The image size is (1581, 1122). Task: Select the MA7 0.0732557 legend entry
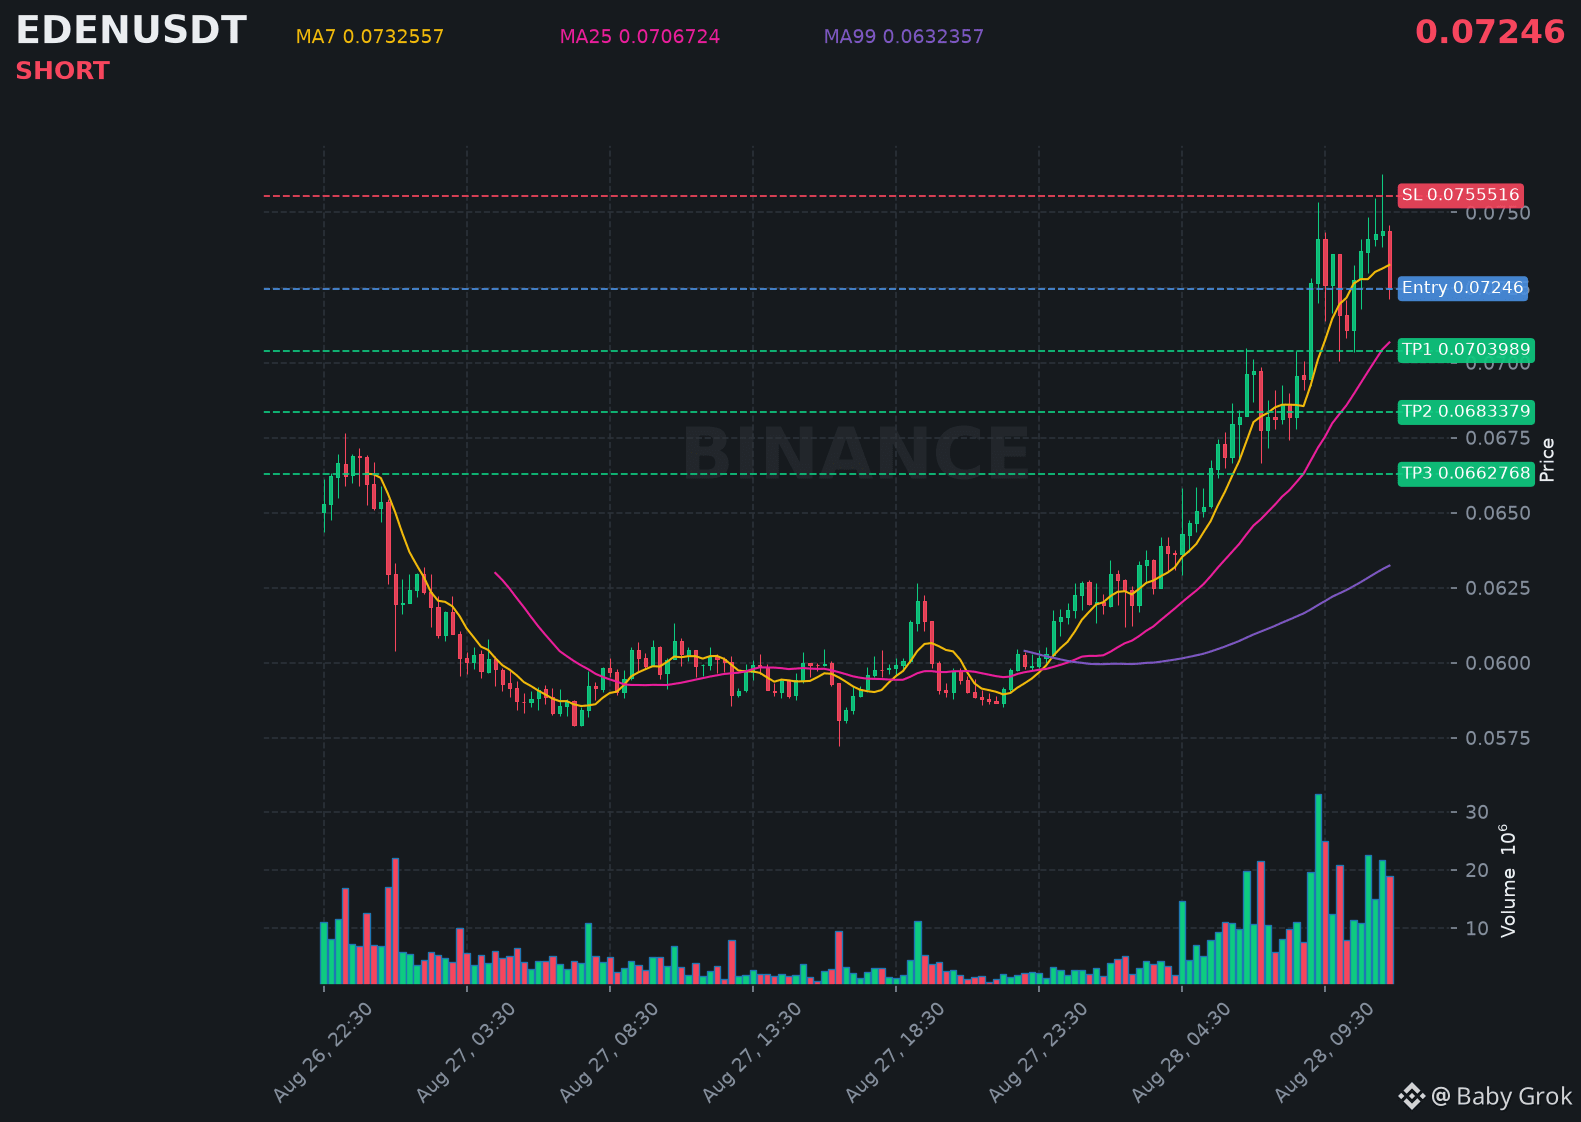pyautogui.click(x=370, y=37)
